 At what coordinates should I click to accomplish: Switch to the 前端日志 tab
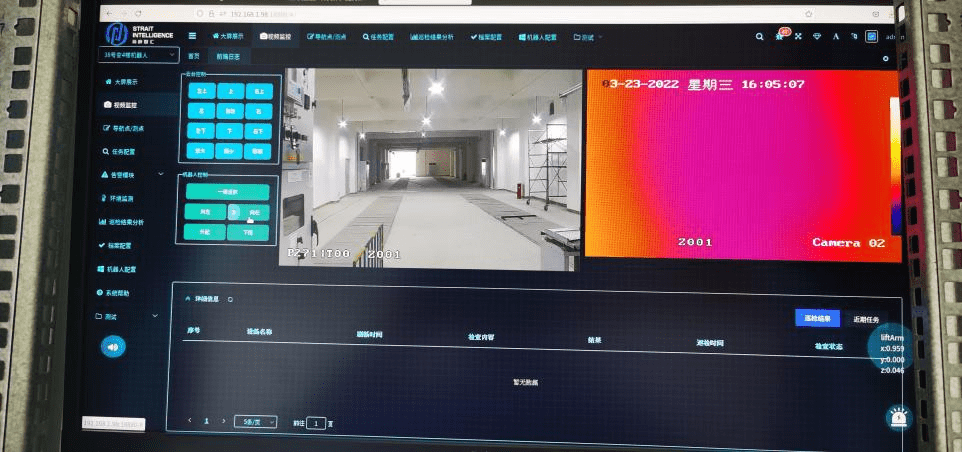pos(228,56)
